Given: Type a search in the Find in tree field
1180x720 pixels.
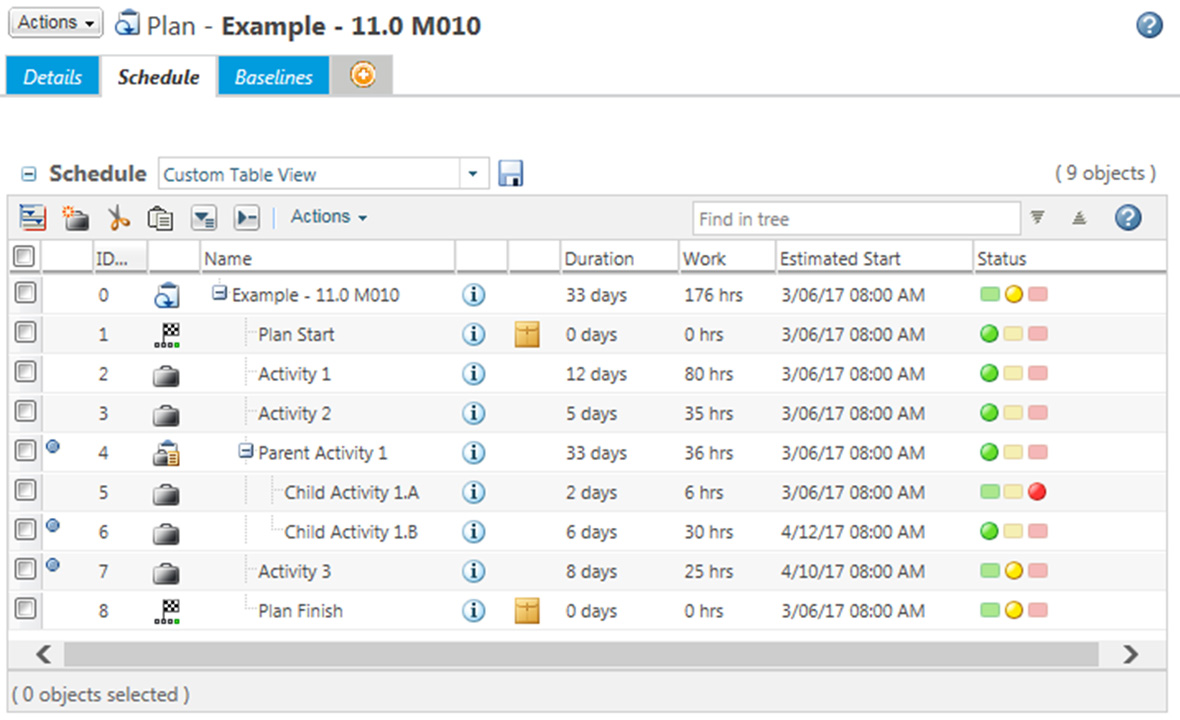Looking at the screenshot, I should tap(855, 218).
